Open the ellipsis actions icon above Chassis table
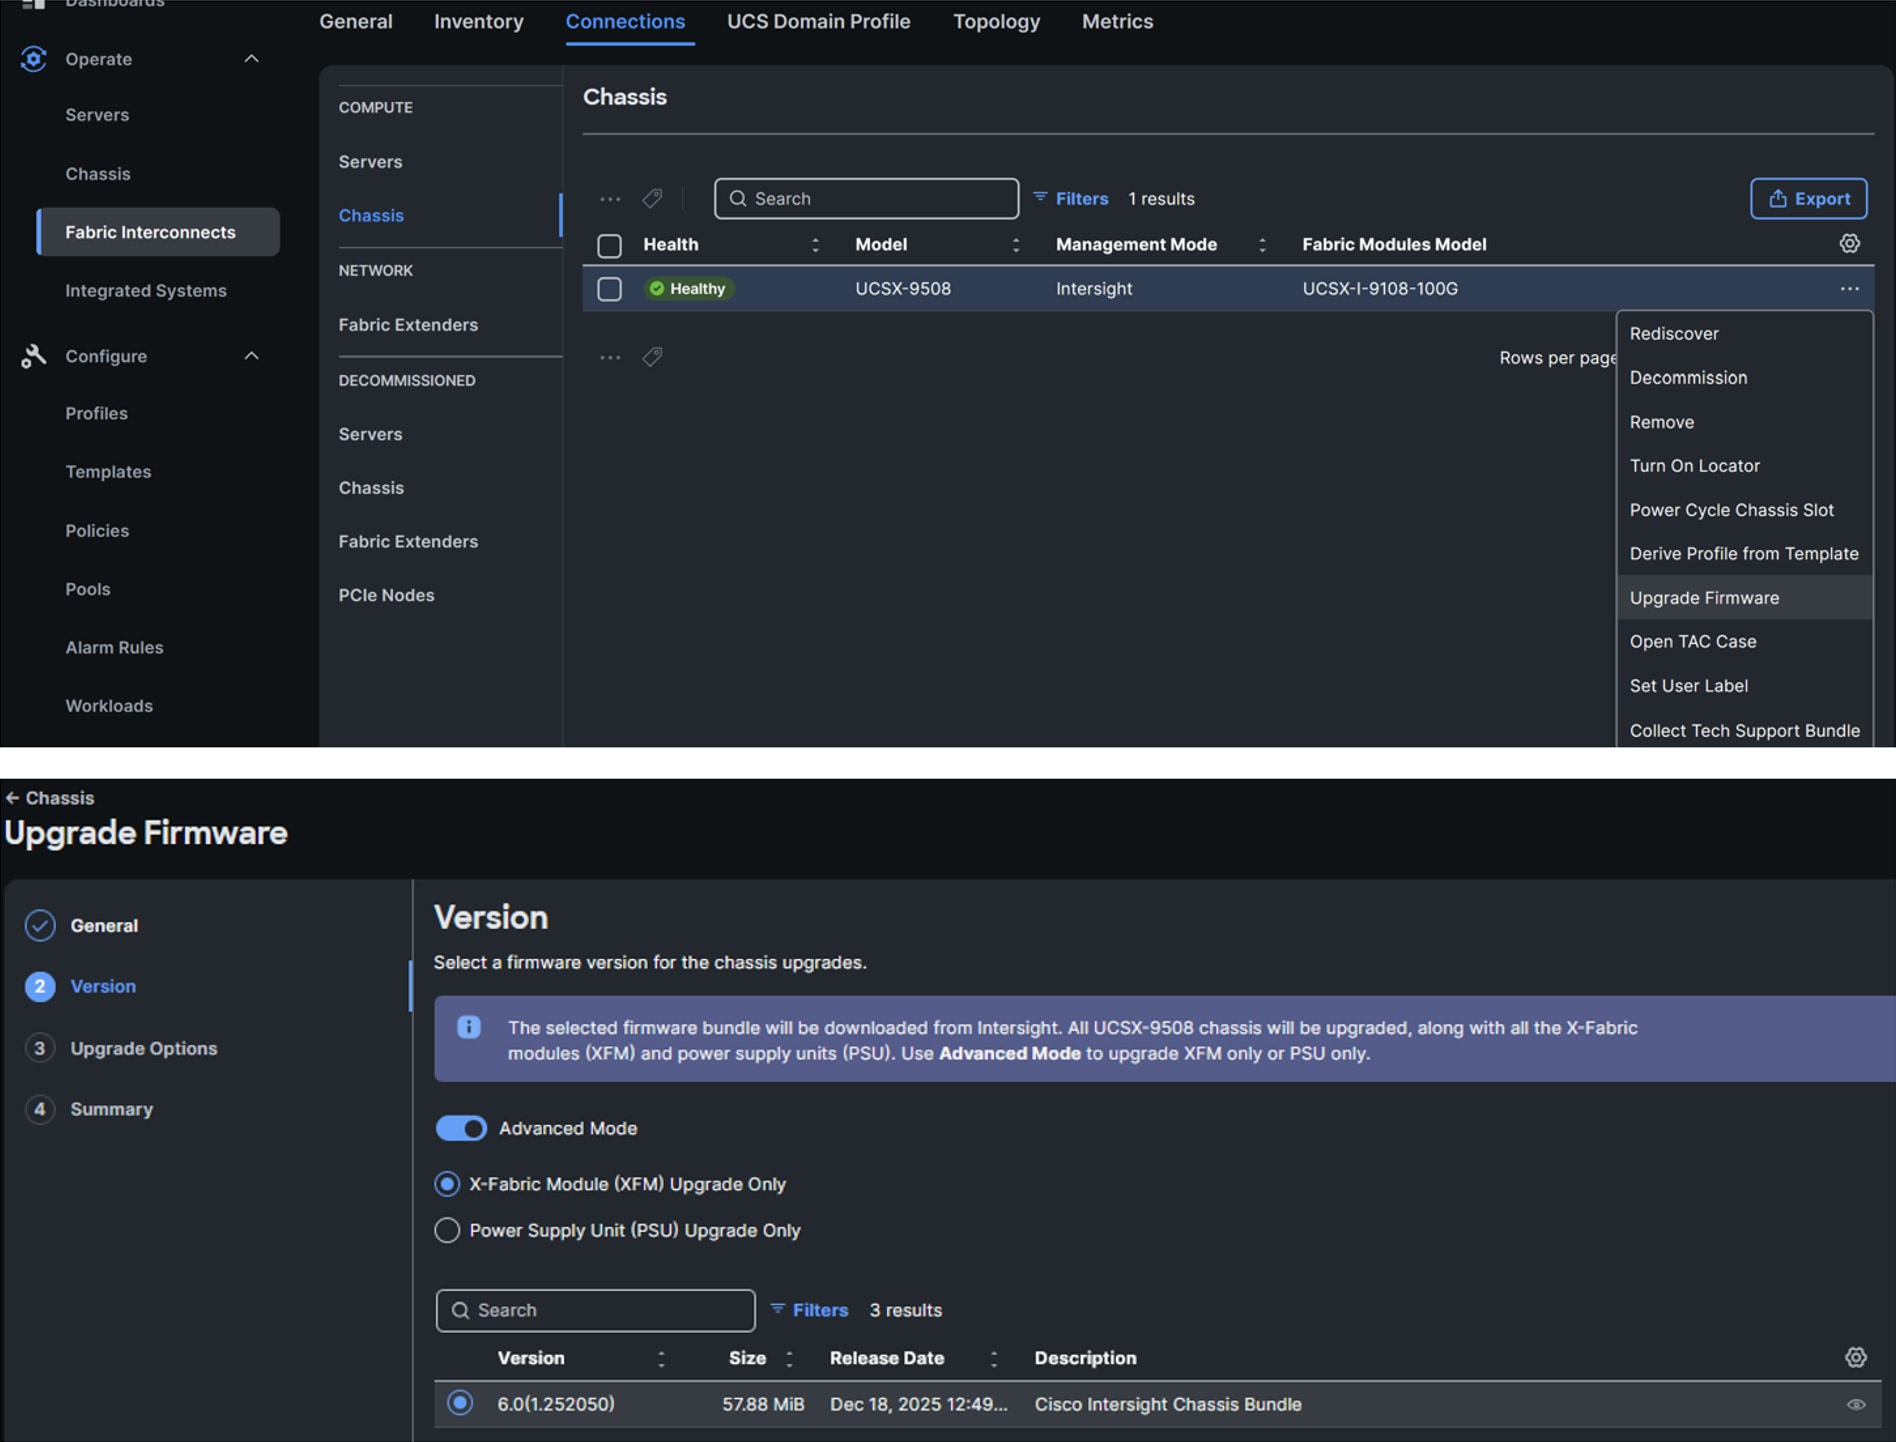The image size is (1896, 1442). (x=610, y=199)
